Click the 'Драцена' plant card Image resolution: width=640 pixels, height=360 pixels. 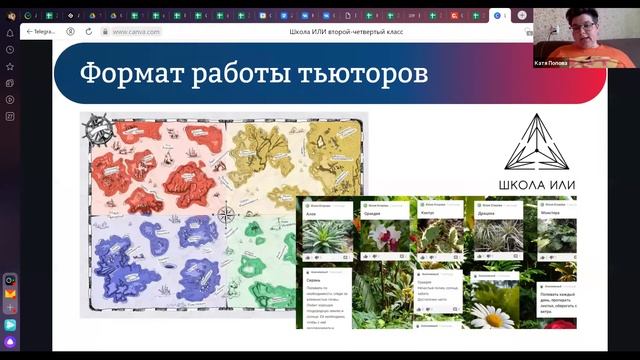click(x=499, y=231)
